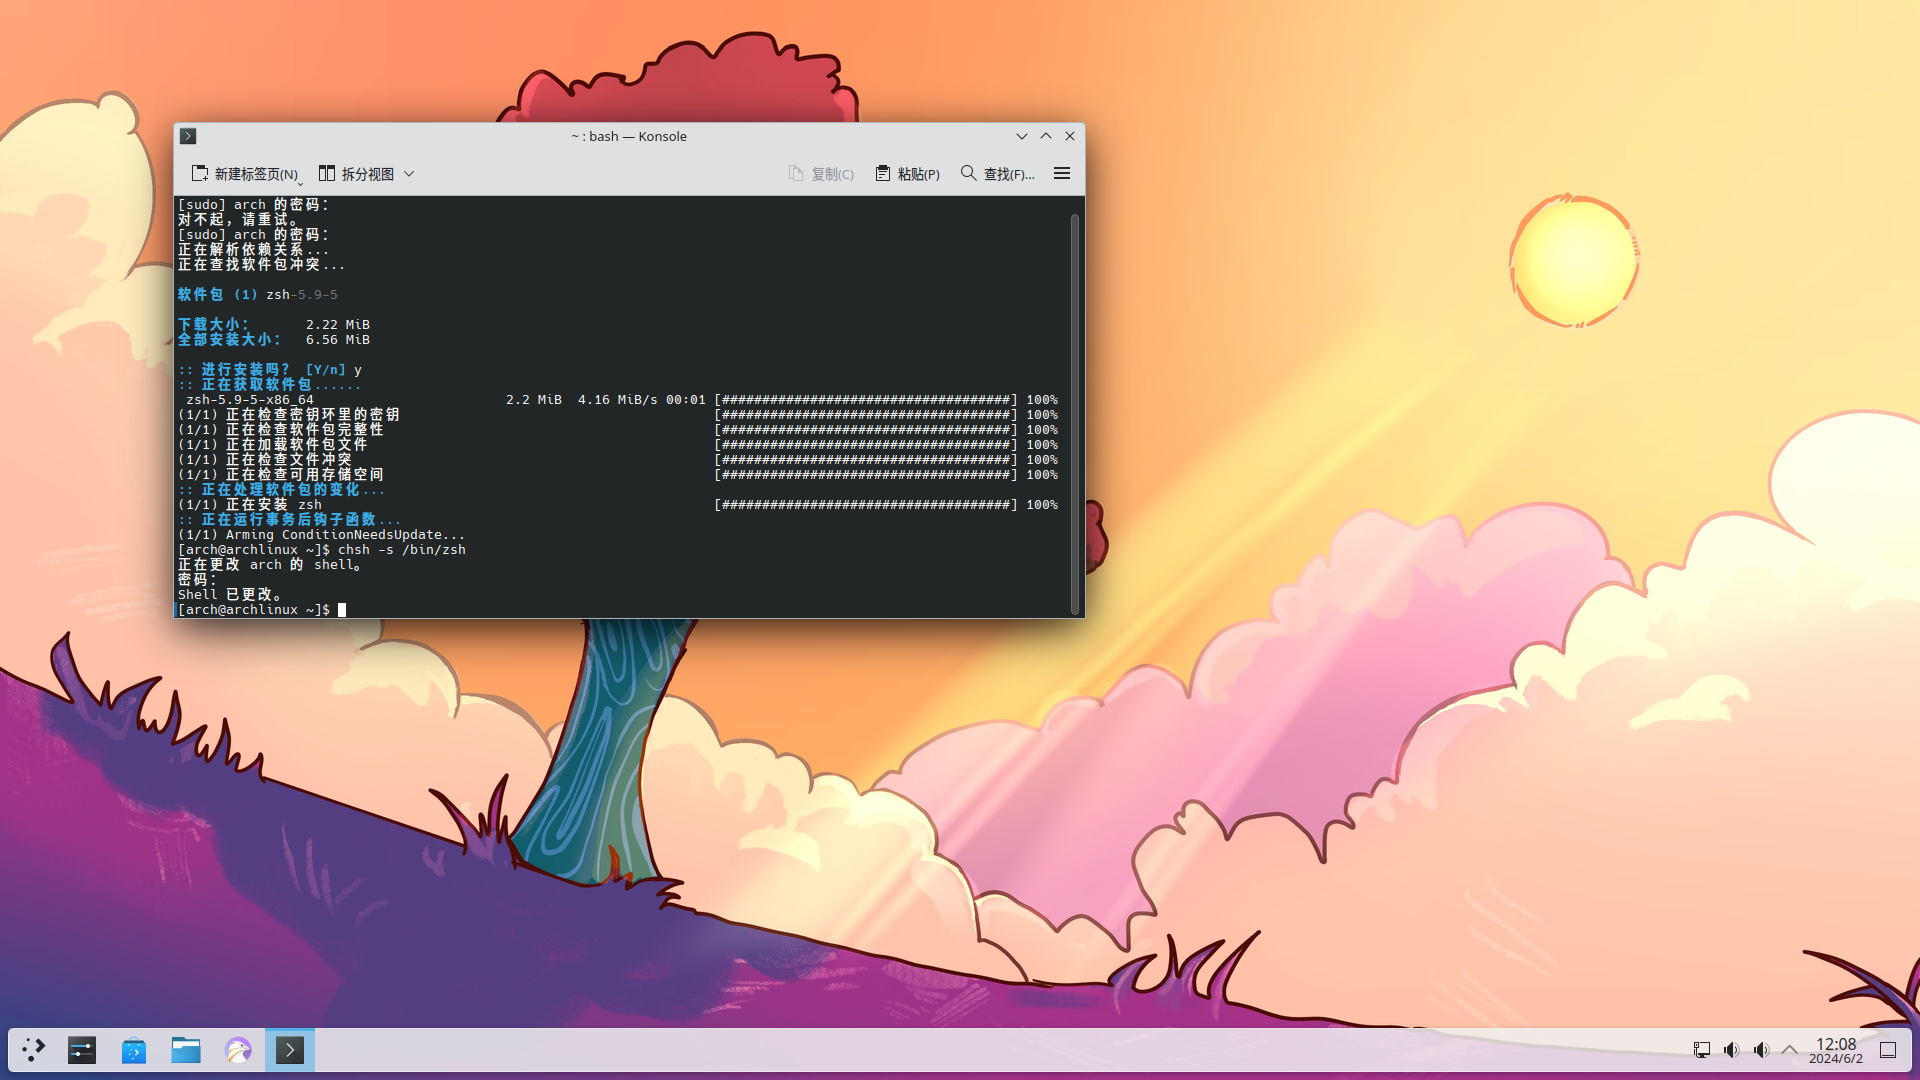Viewport: 1920px width, 1080px height.
Task: Open a new tab with 新建标签页(N)
Action: (x=246, y=174)
